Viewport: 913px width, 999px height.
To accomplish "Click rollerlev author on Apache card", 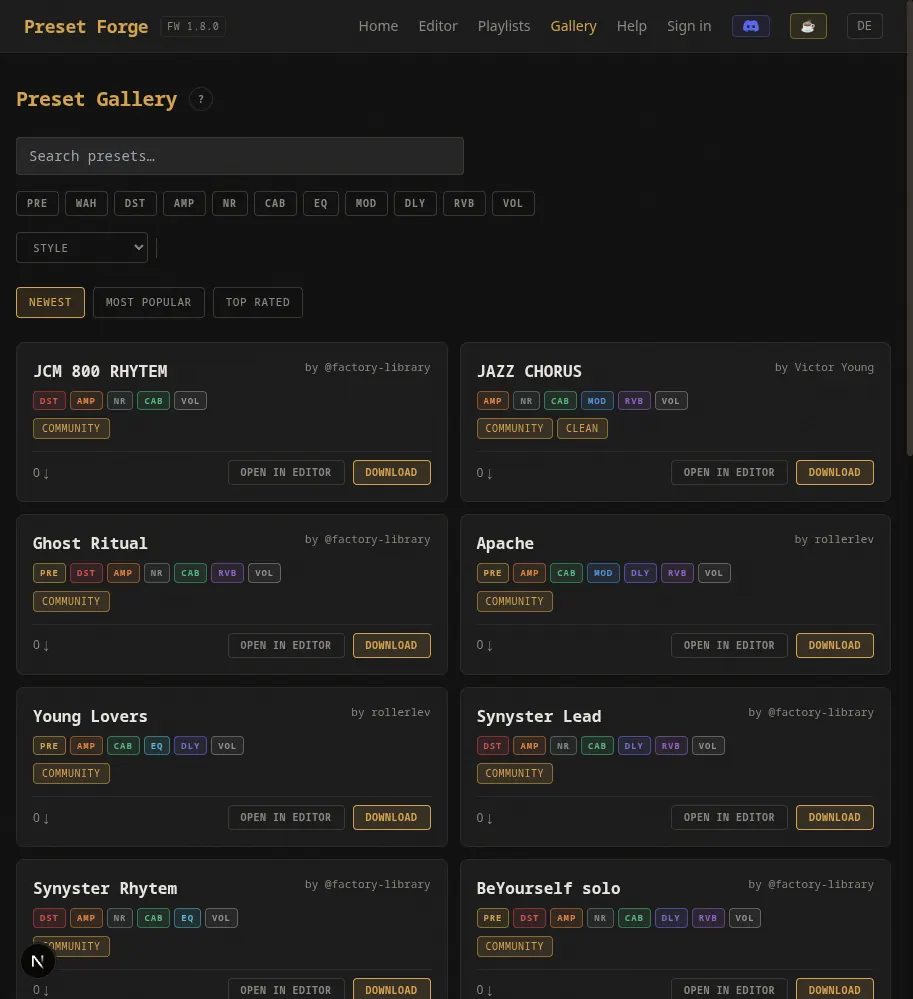I will (x=844, y=540).
